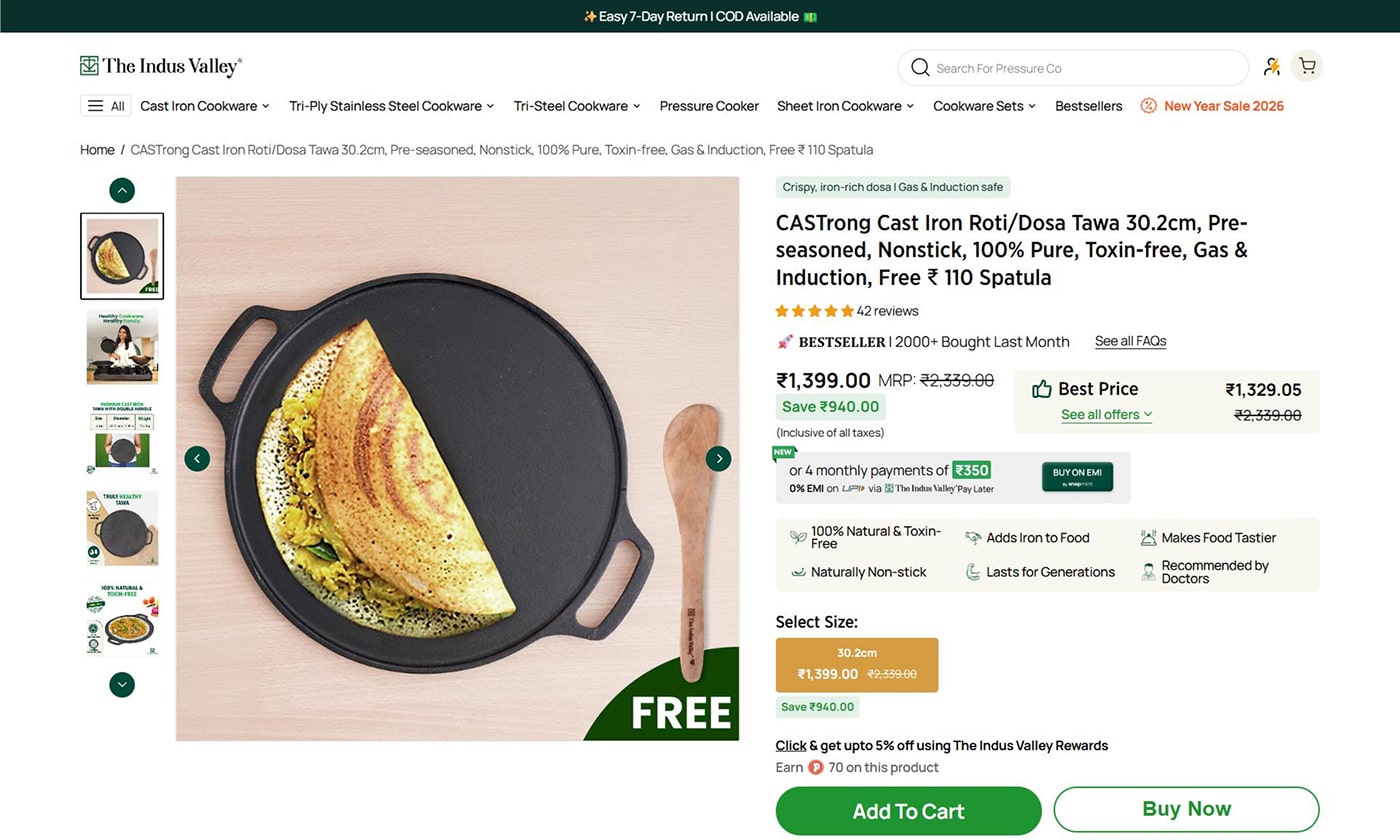Image resolution: width=1400 pixels, height=840 pixels.
Task: Click the Buy Now button
Action: pyautogui.click(x=1186, y=809)
